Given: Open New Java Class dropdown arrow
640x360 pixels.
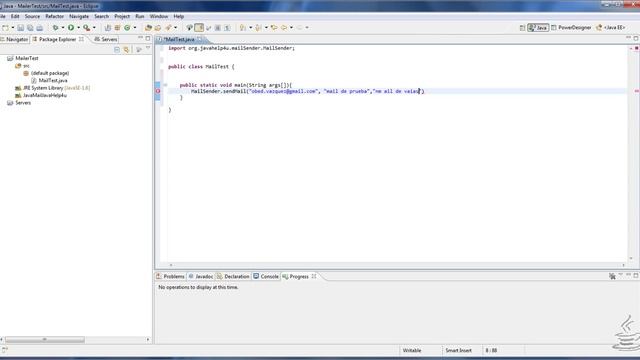Looking at the screenshot, I should (135, 27).
